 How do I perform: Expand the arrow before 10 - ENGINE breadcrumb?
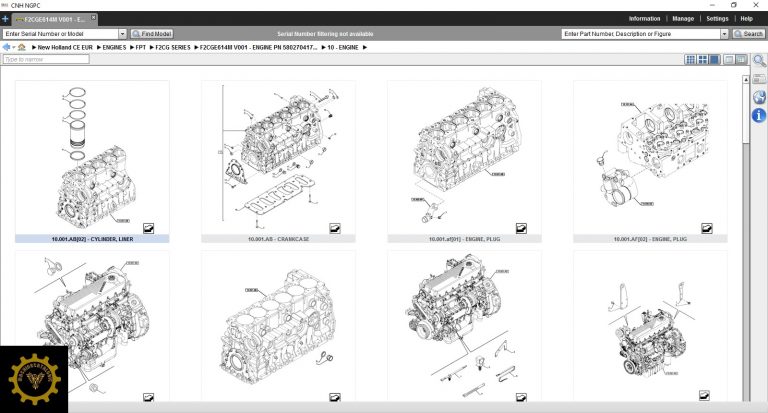click(x=324, y=48)
